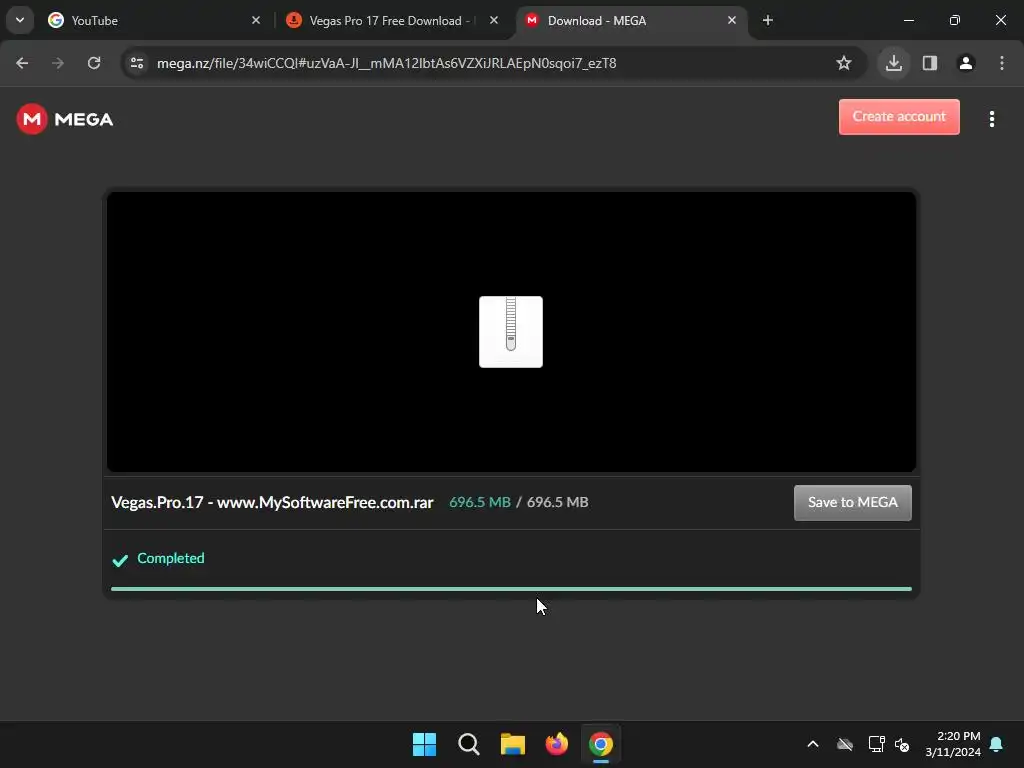Bookmark this page with the star icon
The width and height of the screenshot is (1024, 768).
pyautogui.click(x=844, y=63)
